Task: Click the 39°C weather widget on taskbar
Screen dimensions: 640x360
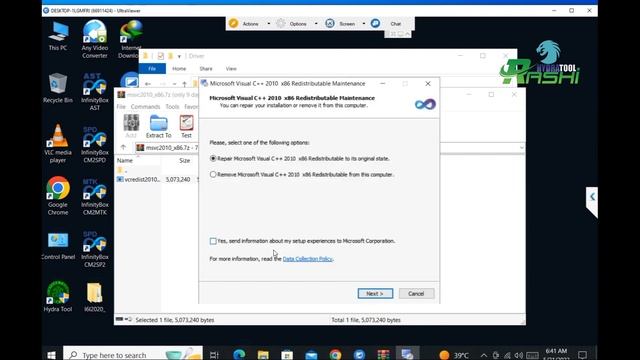Action: point(454,355)
